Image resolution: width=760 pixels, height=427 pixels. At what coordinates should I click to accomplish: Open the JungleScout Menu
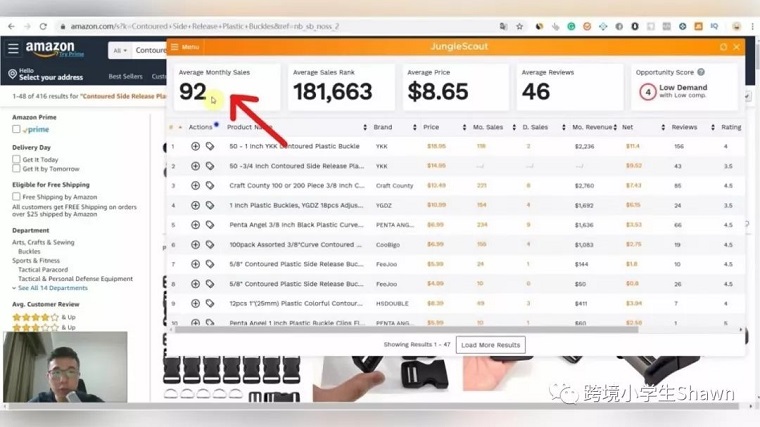pyautogui.click(x=185, y=47)
